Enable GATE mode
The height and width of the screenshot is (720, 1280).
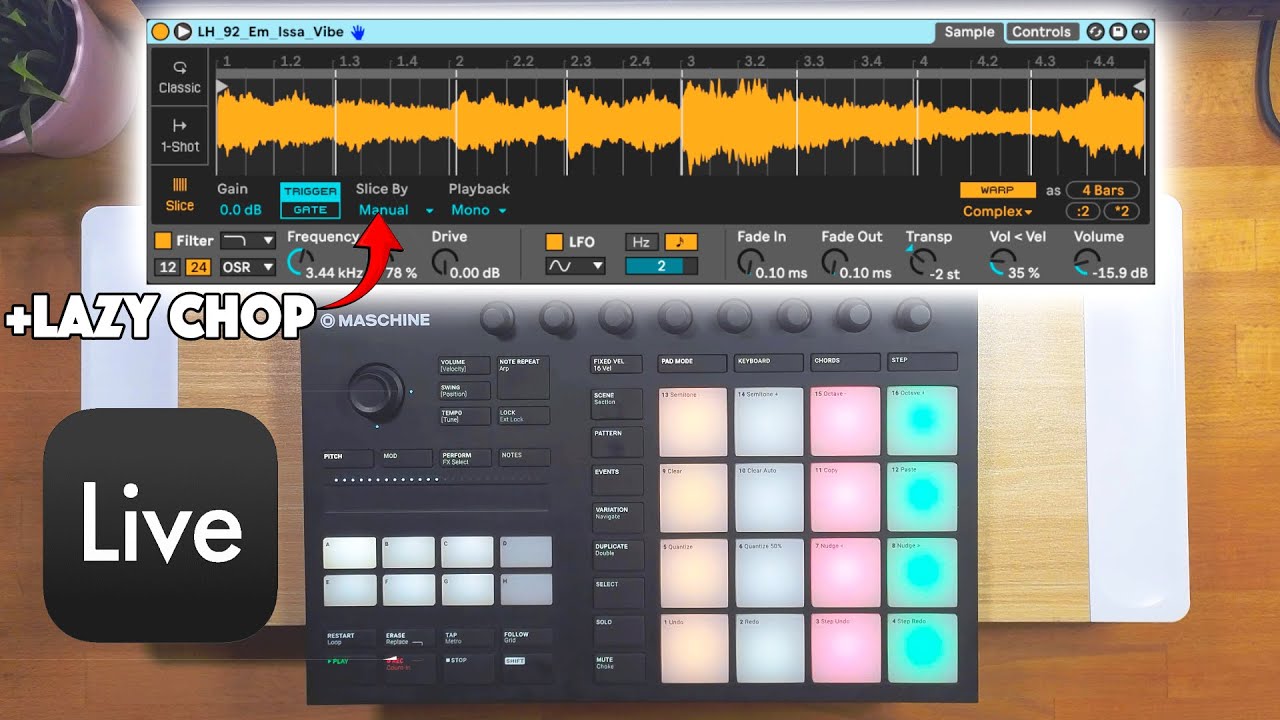pyautogui.click(x=310, y=210)
